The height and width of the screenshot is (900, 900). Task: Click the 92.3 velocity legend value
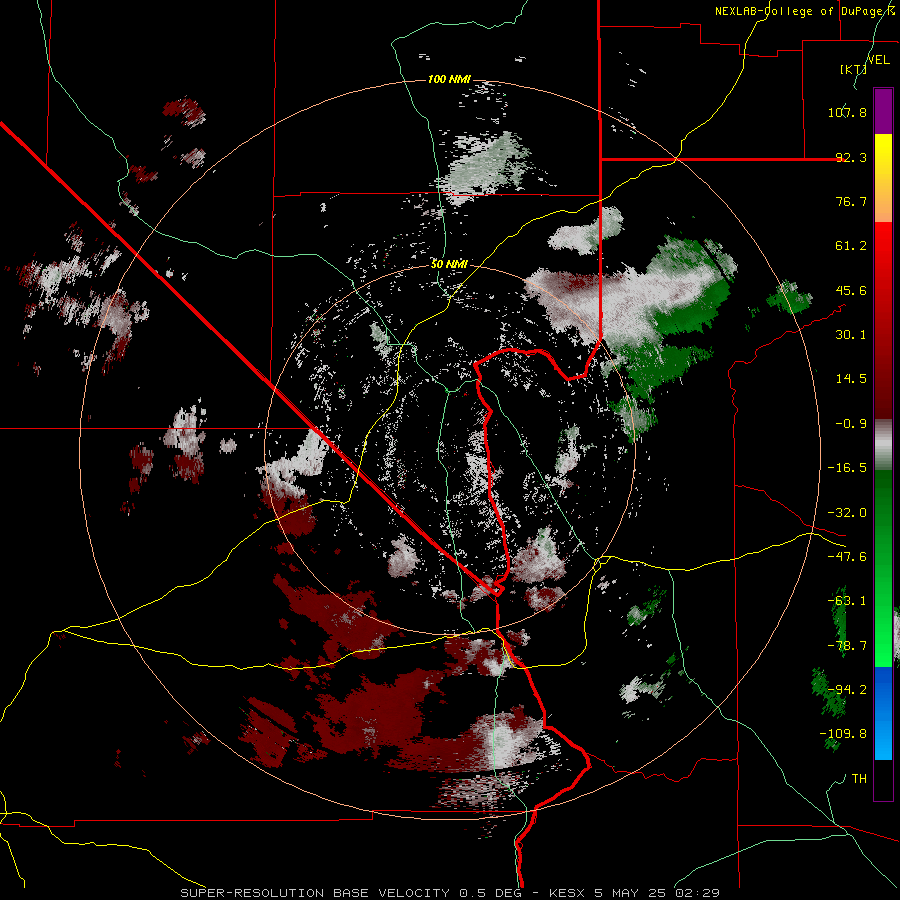click(x=851, y=157)
